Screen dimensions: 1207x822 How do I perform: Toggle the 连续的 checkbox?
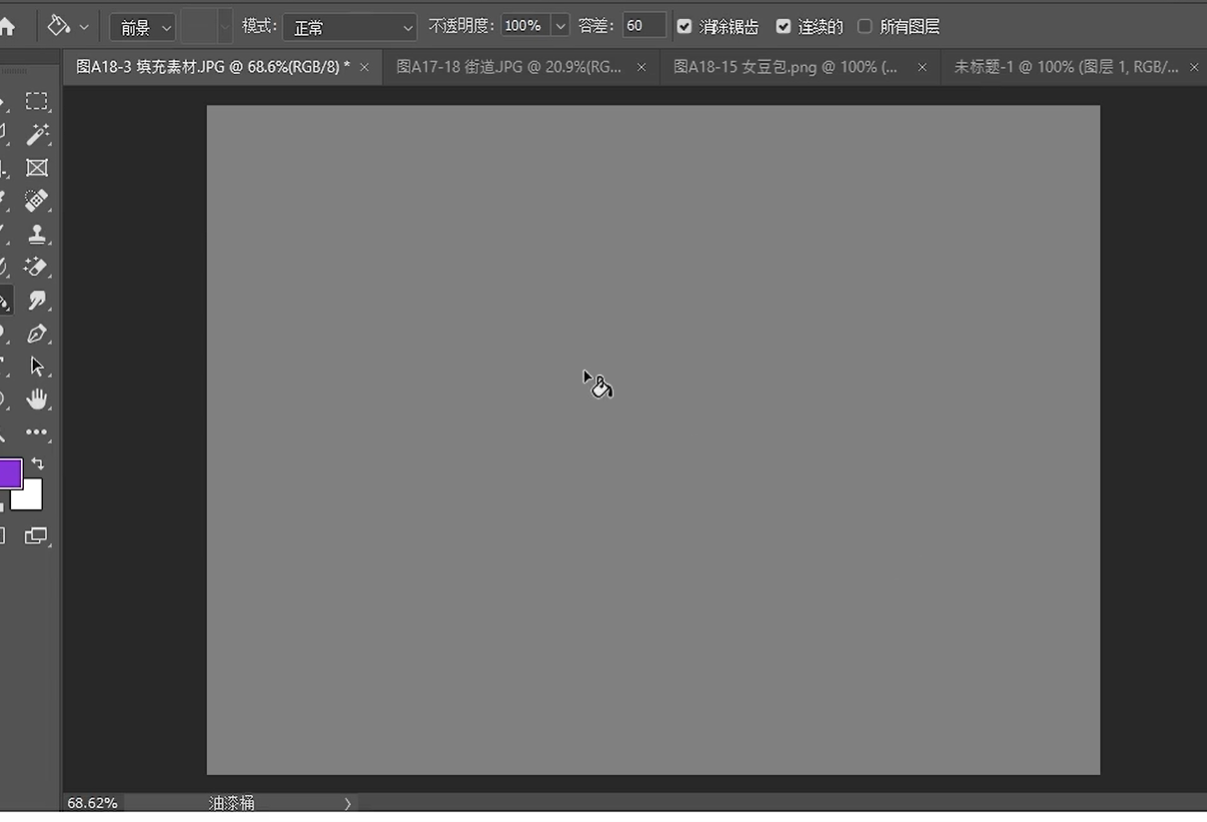click(783, 27)
